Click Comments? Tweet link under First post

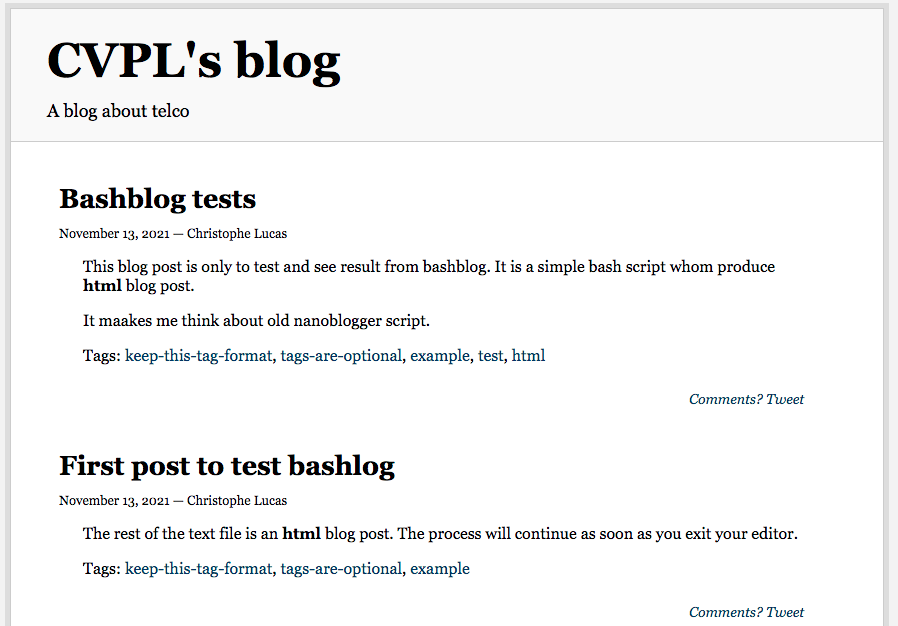coord(746,612)
